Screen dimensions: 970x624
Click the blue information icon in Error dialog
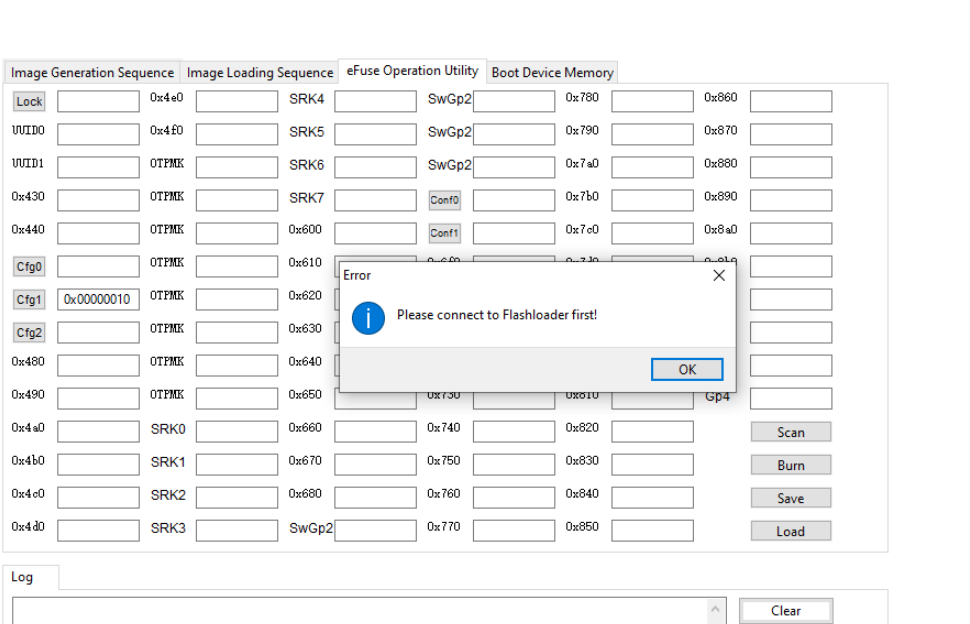pos(368,318)
